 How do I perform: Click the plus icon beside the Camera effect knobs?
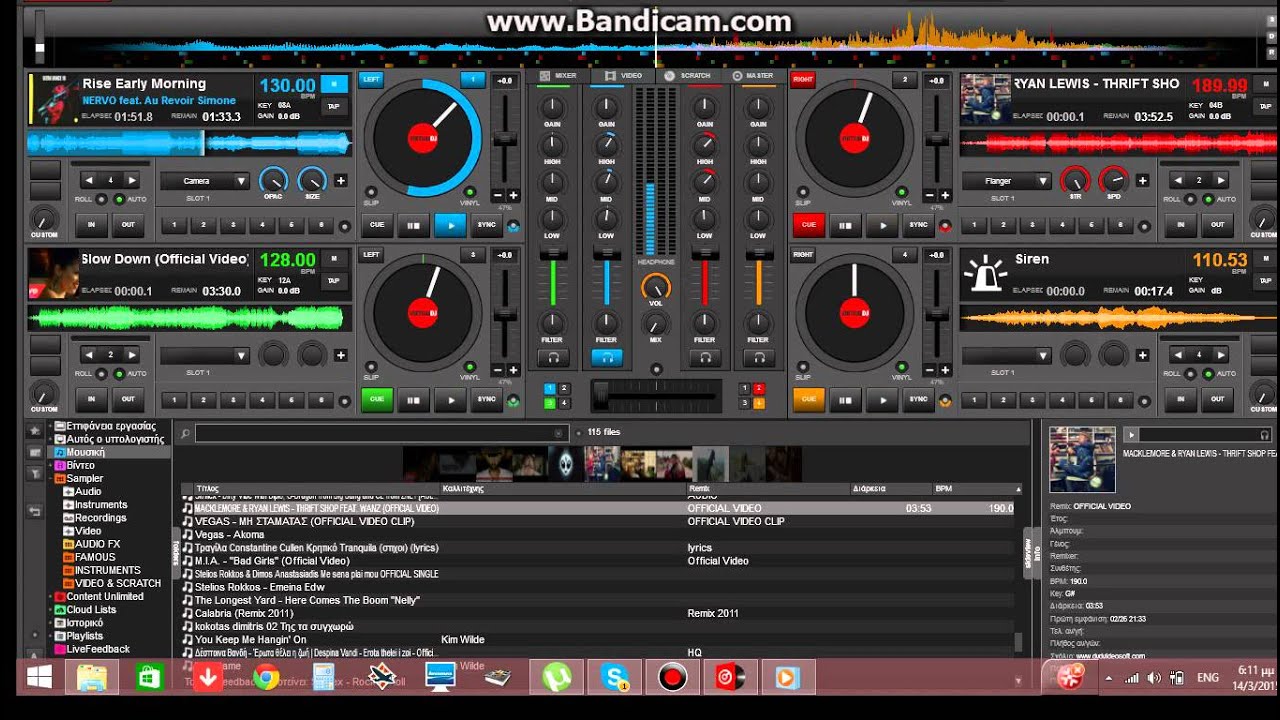[x=341, y=181]
